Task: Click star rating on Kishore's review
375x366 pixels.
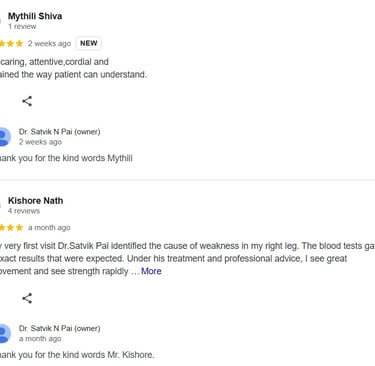Action: point(11,228)
